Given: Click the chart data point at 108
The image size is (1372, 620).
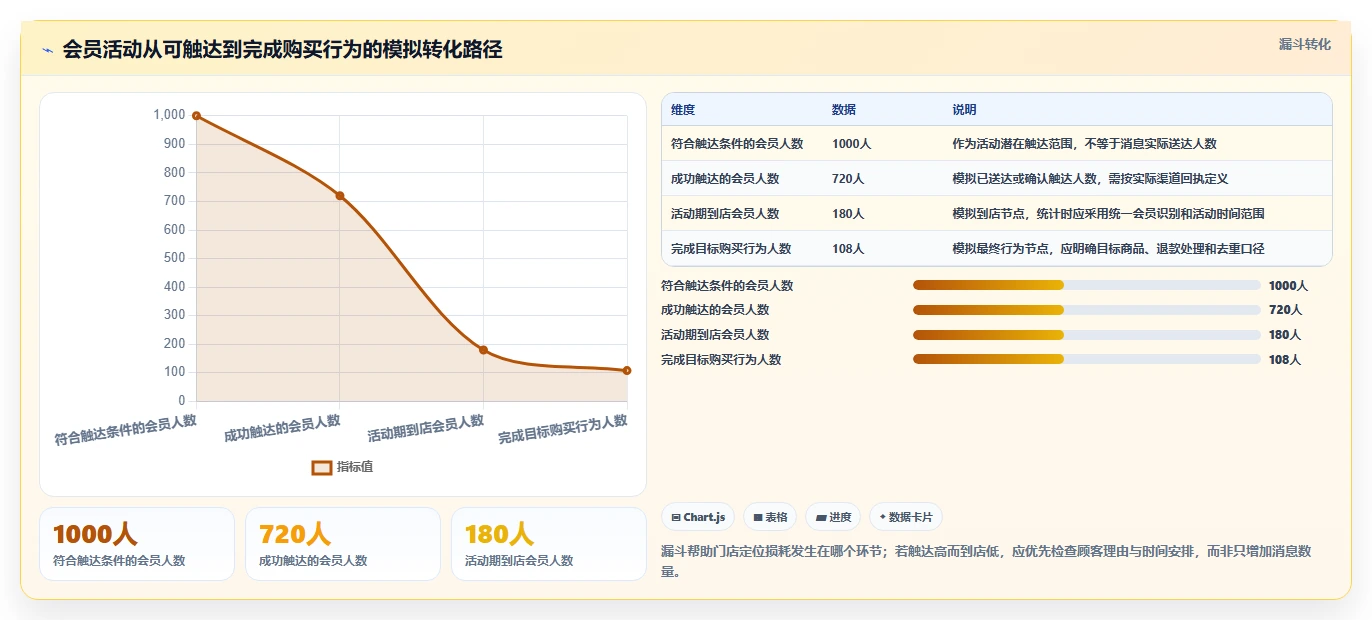Looking at the screenshot, I should coord(627,370).
